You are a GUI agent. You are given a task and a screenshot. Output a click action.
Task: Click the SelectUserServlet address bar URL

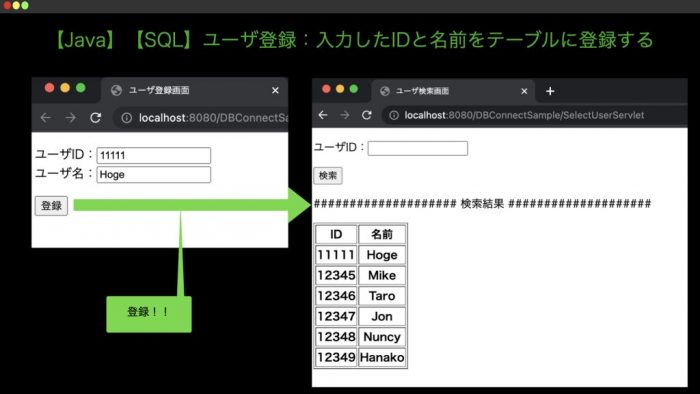point(524,115)
